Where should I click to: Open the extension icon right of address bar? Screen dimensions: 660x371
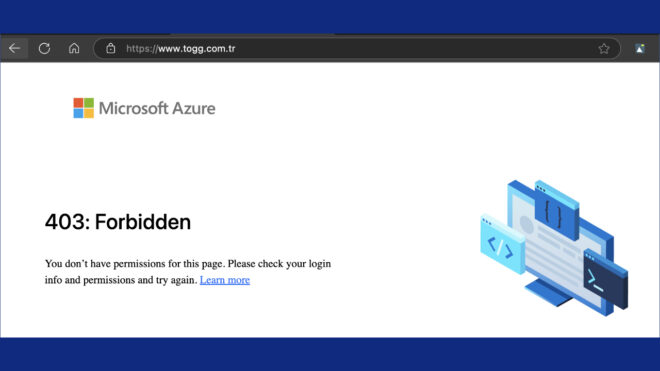tap(640, 49)
